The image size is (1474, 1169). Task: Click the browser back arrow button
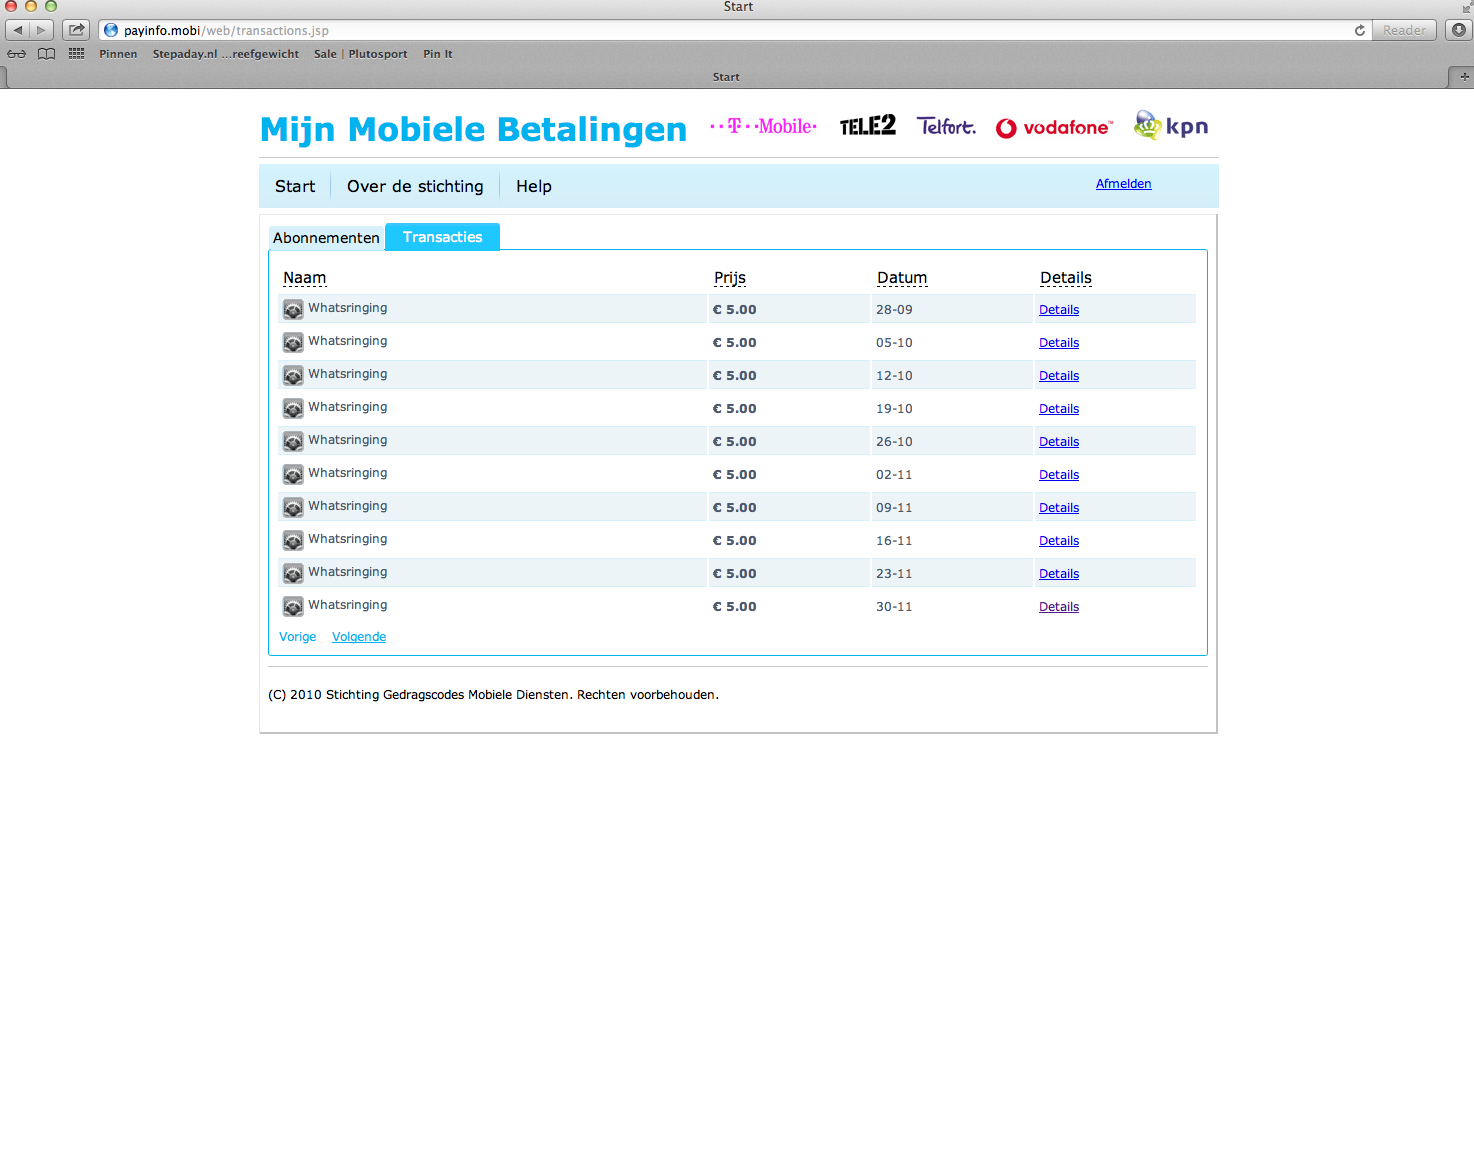18,30
